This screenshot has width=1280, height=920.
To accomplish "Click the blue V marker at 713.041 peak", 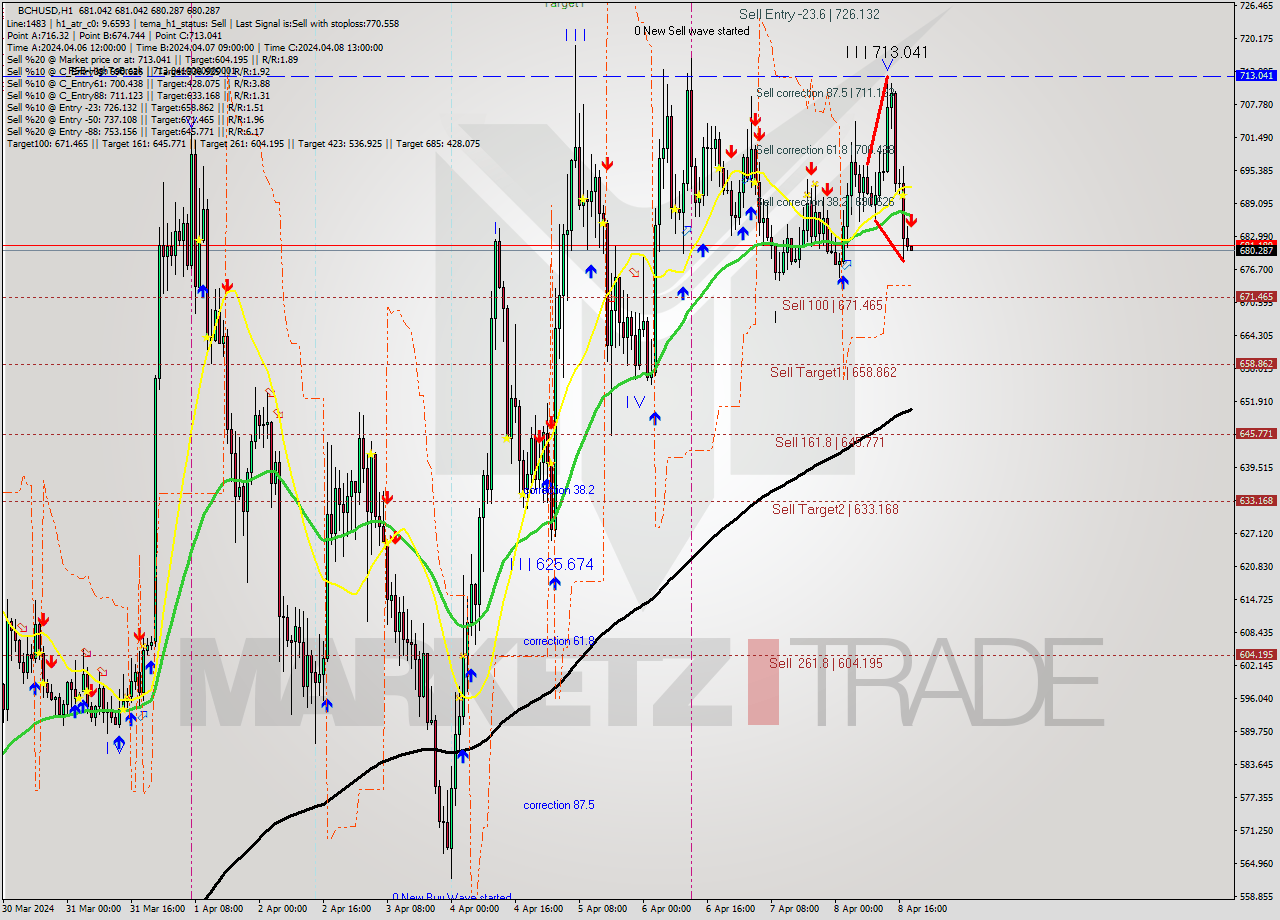I will pos(887,67).
